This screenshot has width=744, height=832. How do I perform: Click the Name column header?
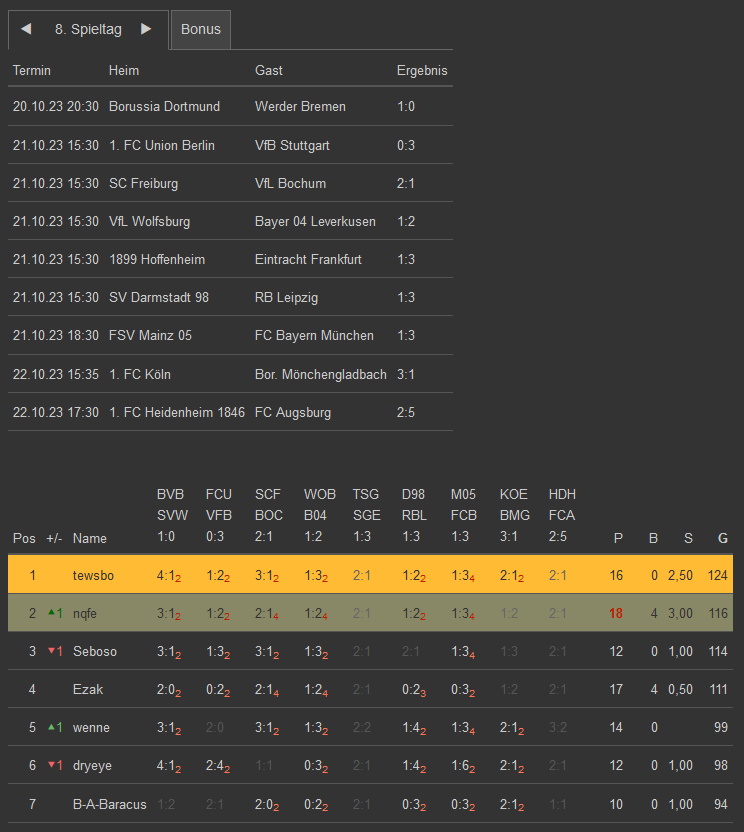pos(89,538)
